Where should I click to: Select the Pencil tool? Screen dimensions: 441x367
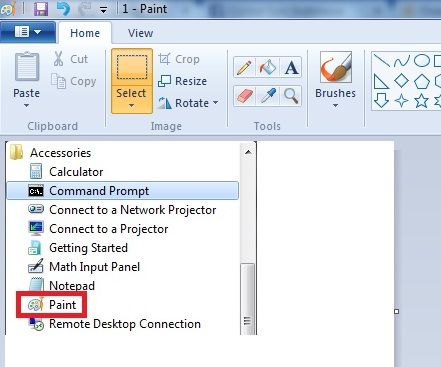click(244, 68)
